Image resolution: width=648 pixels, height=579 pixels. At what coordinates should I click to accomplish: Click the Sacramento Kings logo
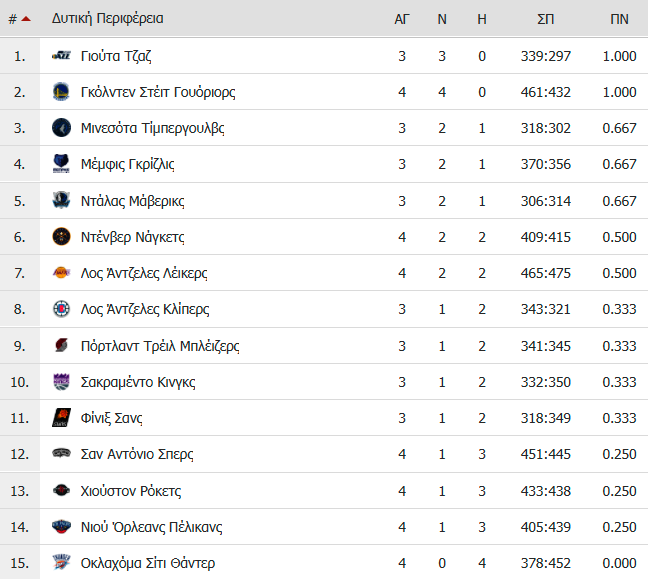[61, 381]
